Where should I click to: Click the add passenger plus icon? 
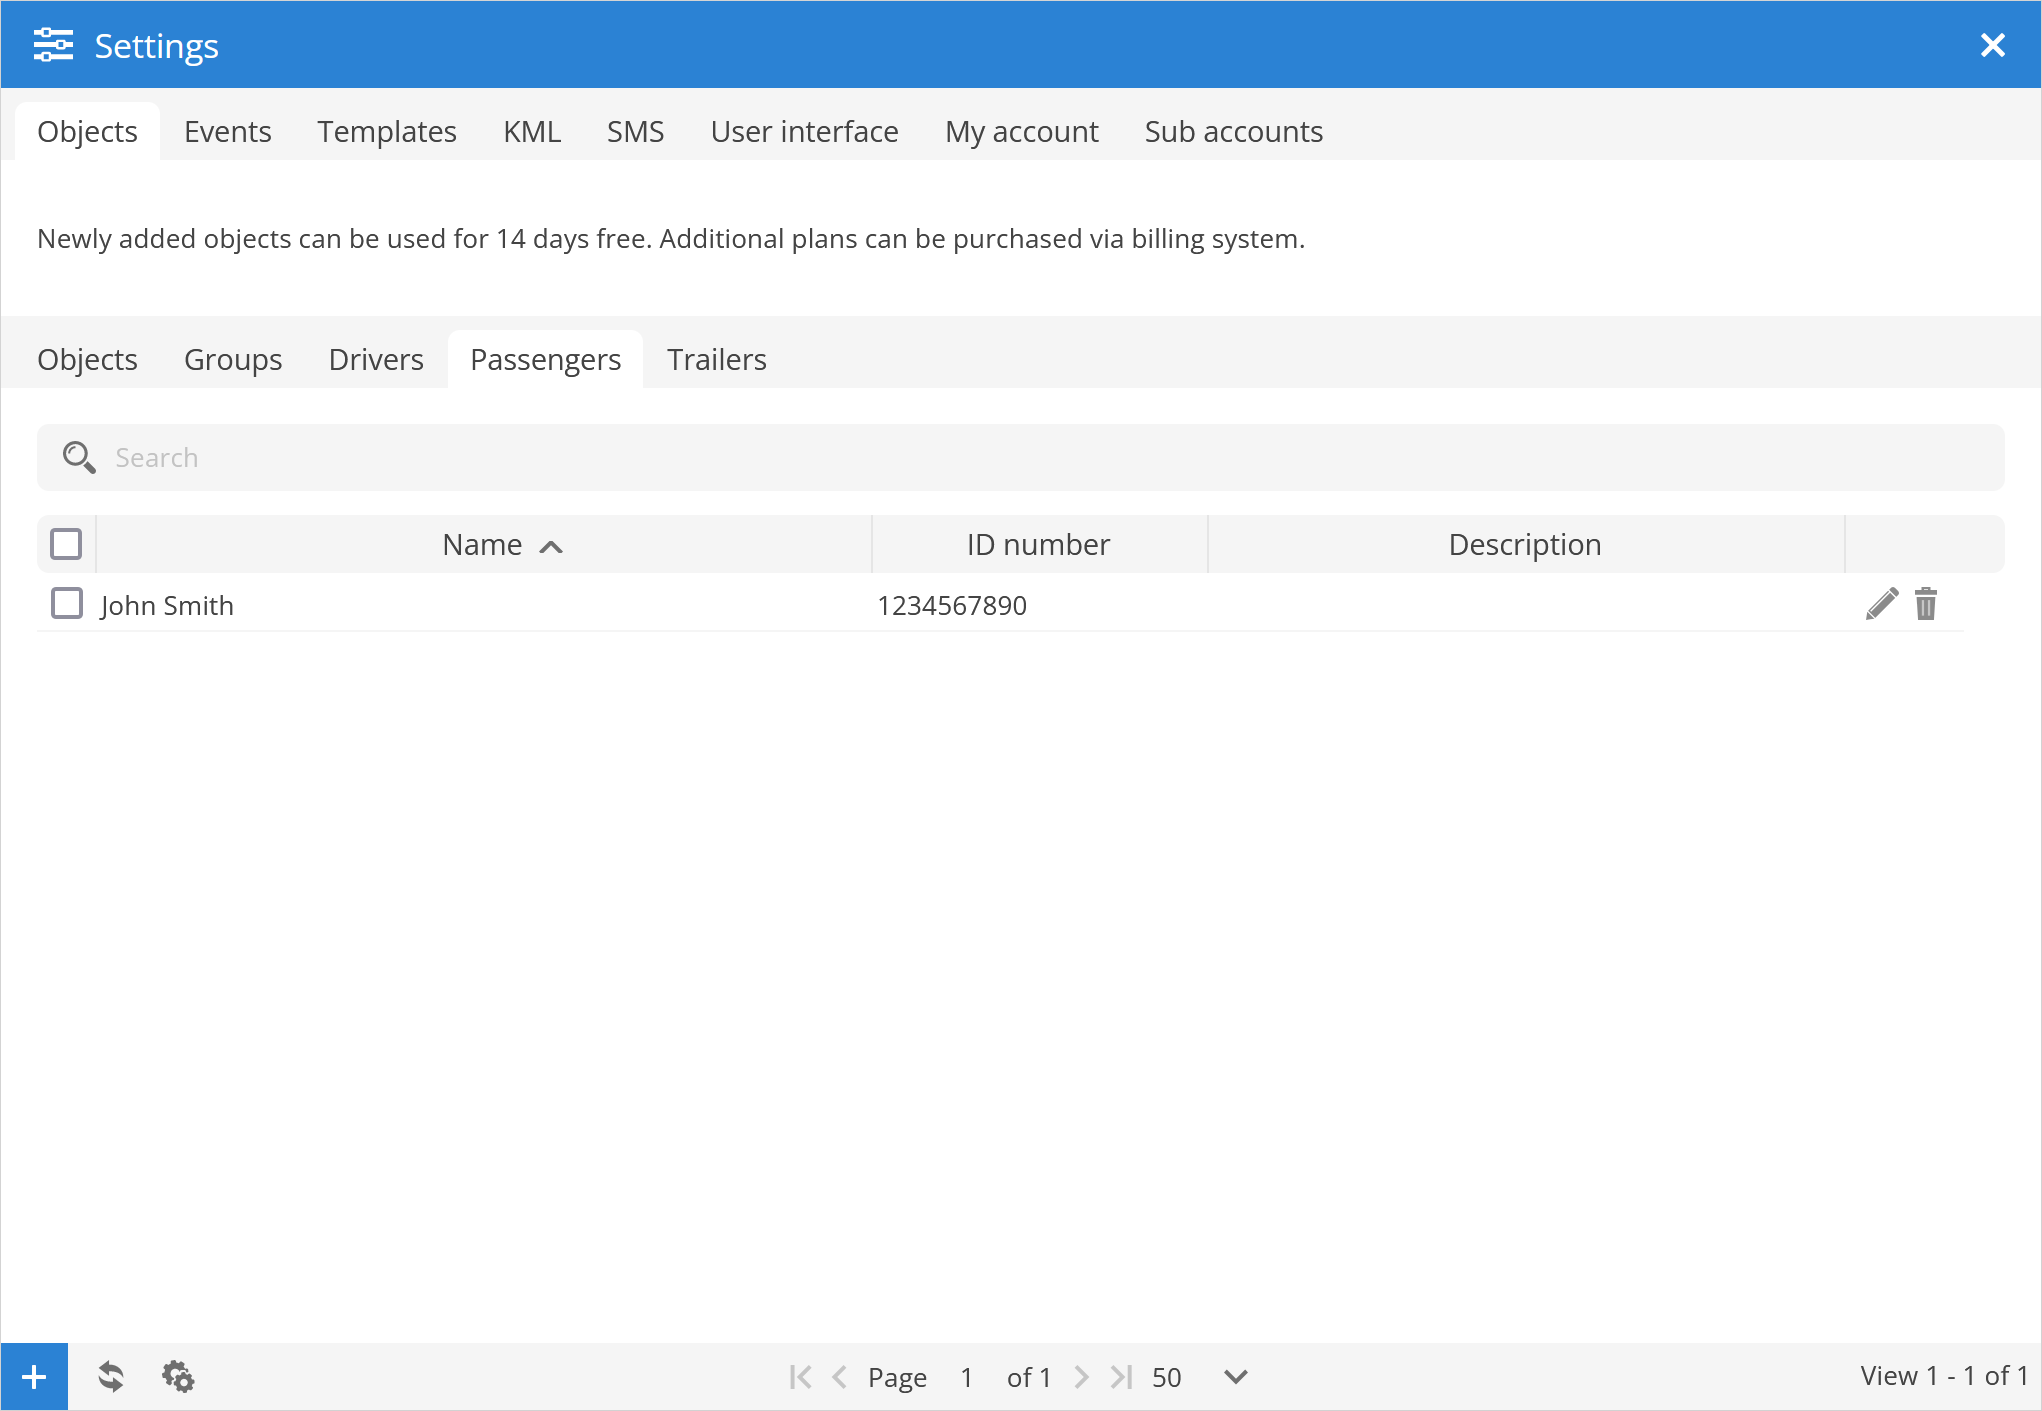click(x=34, y=1377)
